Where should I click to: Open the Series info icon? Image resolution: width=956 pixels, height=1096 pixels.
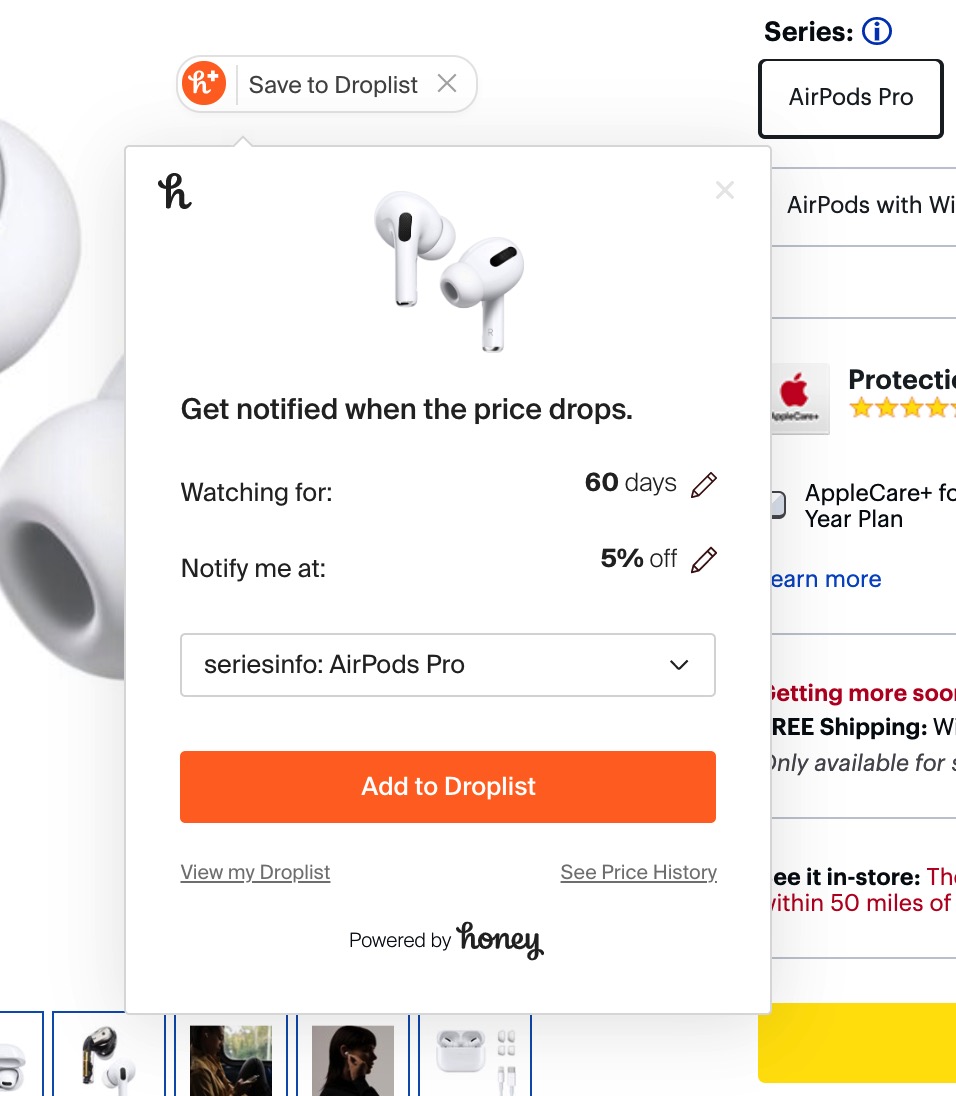coord(876,32)
